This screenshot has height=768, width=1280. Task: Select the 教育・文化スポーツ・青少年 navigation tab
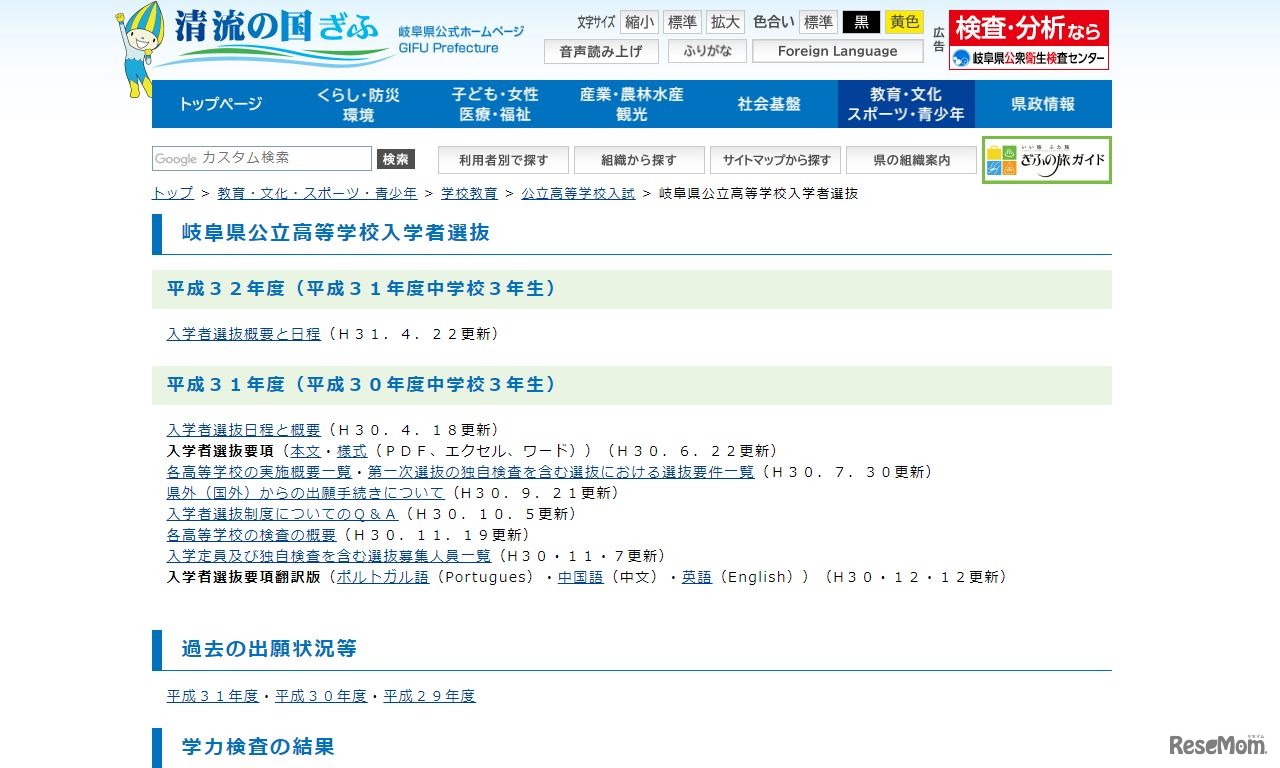[905, 103]
